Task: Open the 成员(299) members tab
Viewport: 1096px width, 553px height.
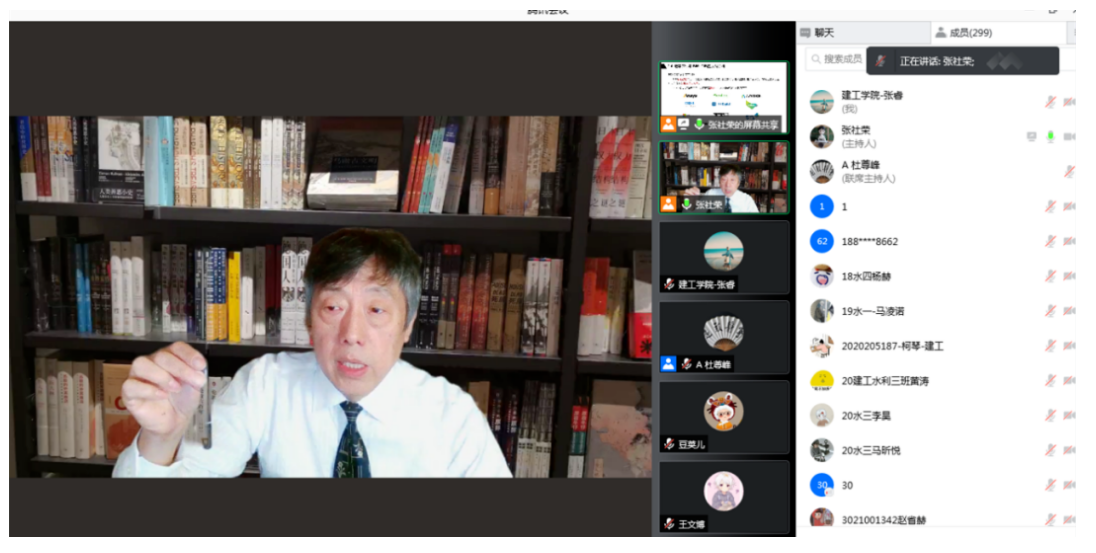Action: point(999,33)
